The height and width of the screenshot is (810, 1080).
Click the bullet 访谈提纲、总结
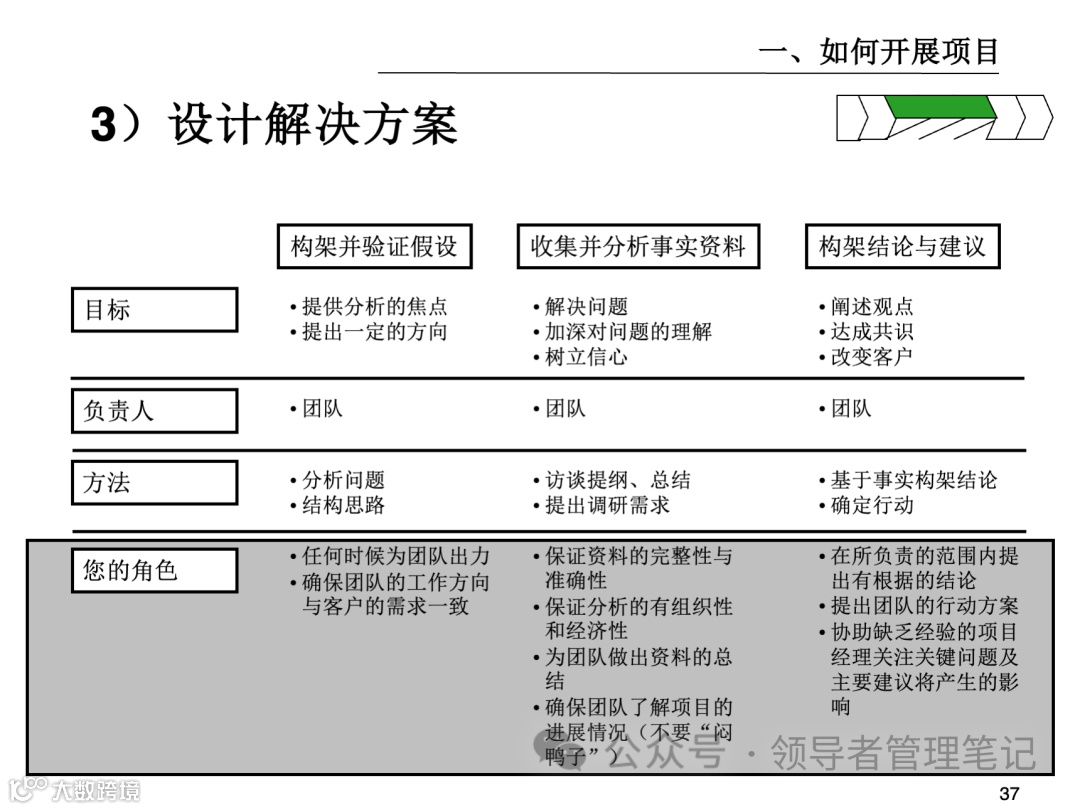pyautogui.click(x=612, y=480)
